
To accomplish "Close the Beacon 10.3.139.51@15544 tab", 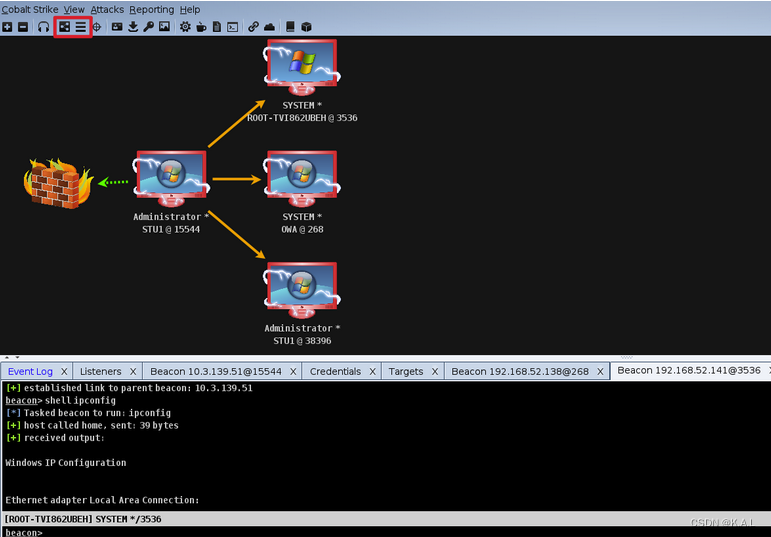I will (293, 372).
